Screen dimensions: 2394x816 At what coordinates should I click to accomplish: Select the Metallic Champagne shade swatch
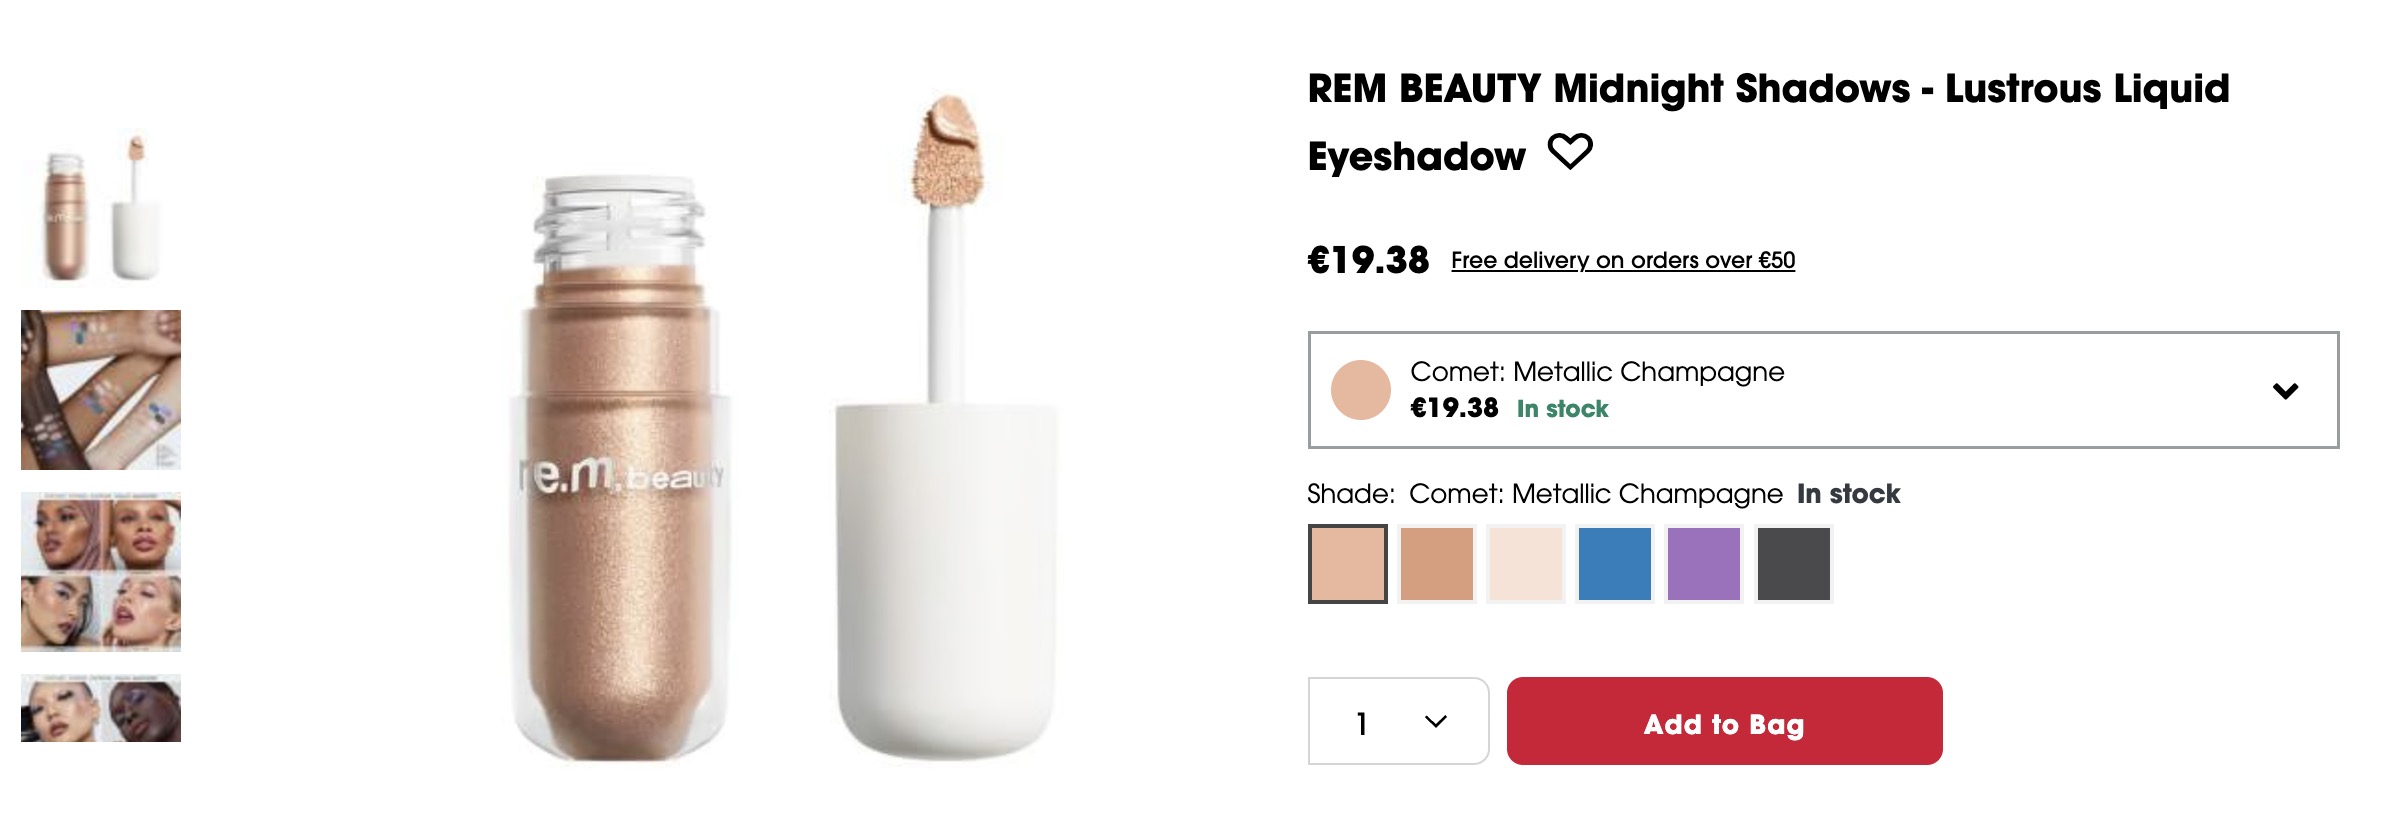(x=1347, y=564)
